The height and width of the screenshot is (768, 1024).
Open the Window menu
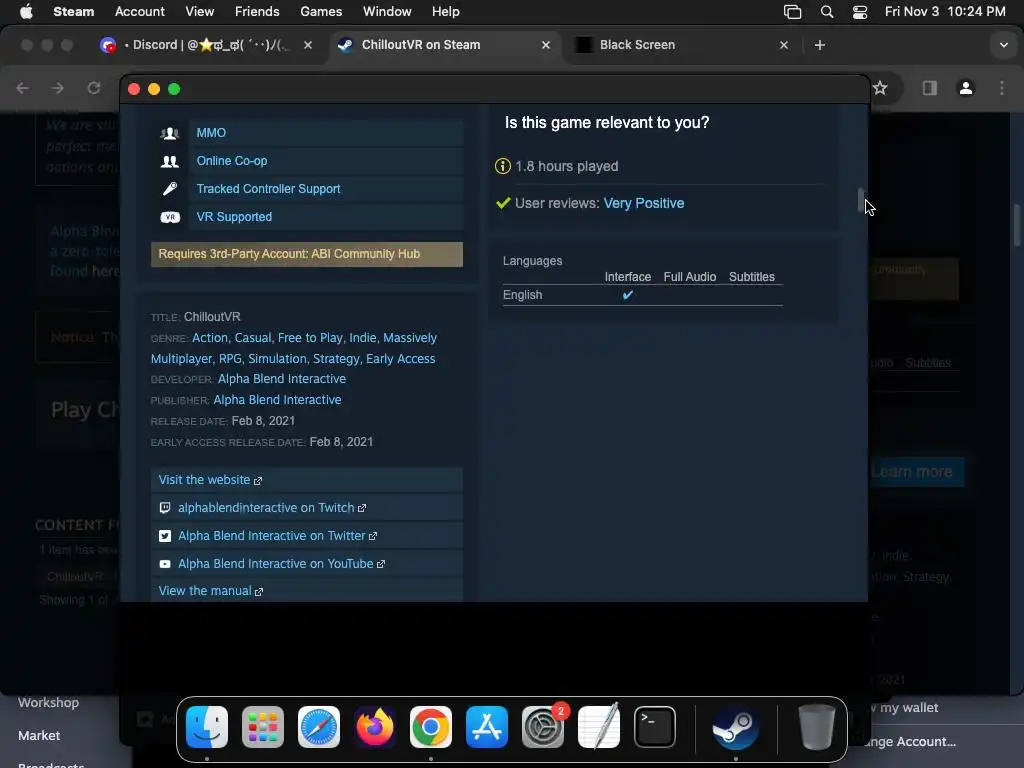click(387, 12)
